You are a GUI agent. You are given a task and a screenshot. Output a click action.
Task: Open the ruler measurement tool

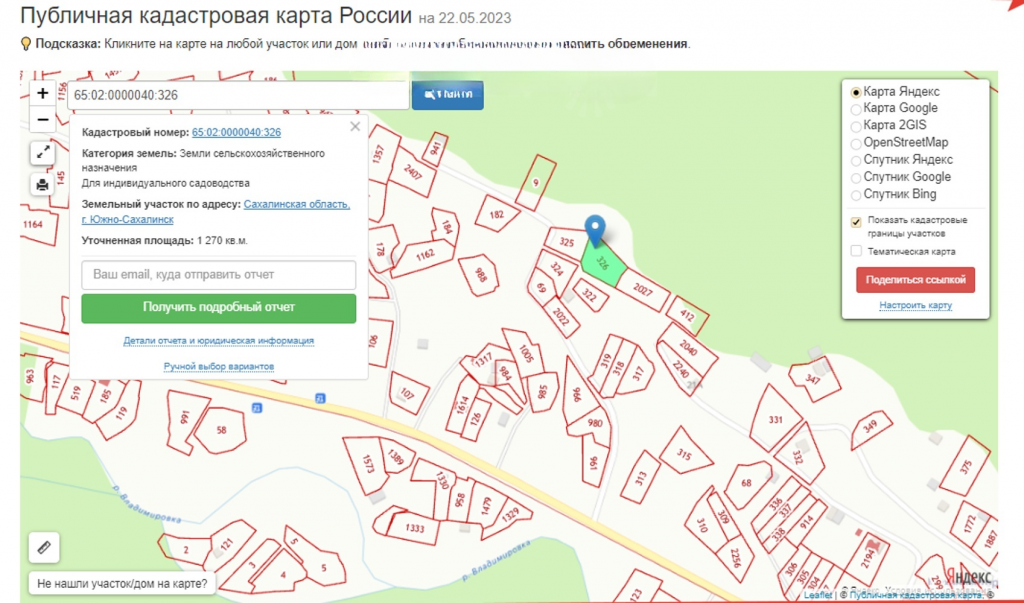pyautogui.click(x=44, y=547)
